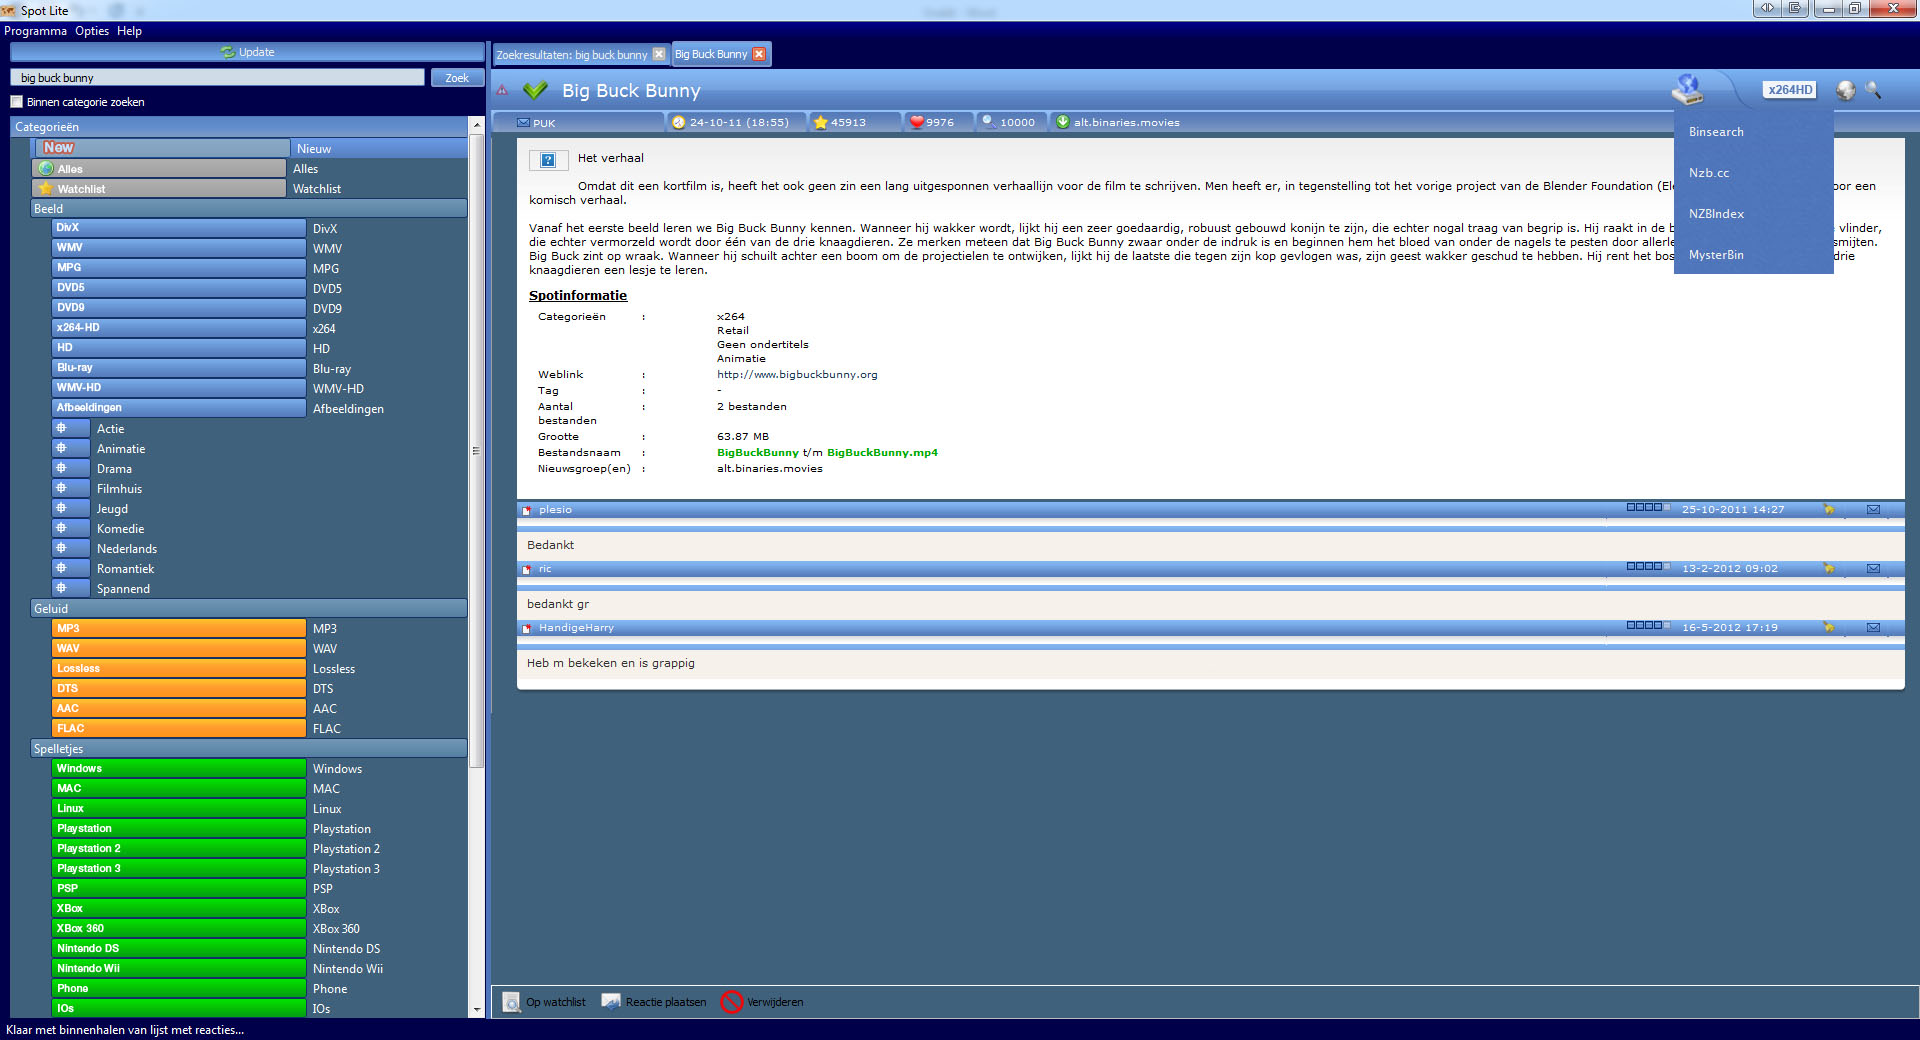Click the magnifier icon at the header's right end

click(x=1873, y=90)
